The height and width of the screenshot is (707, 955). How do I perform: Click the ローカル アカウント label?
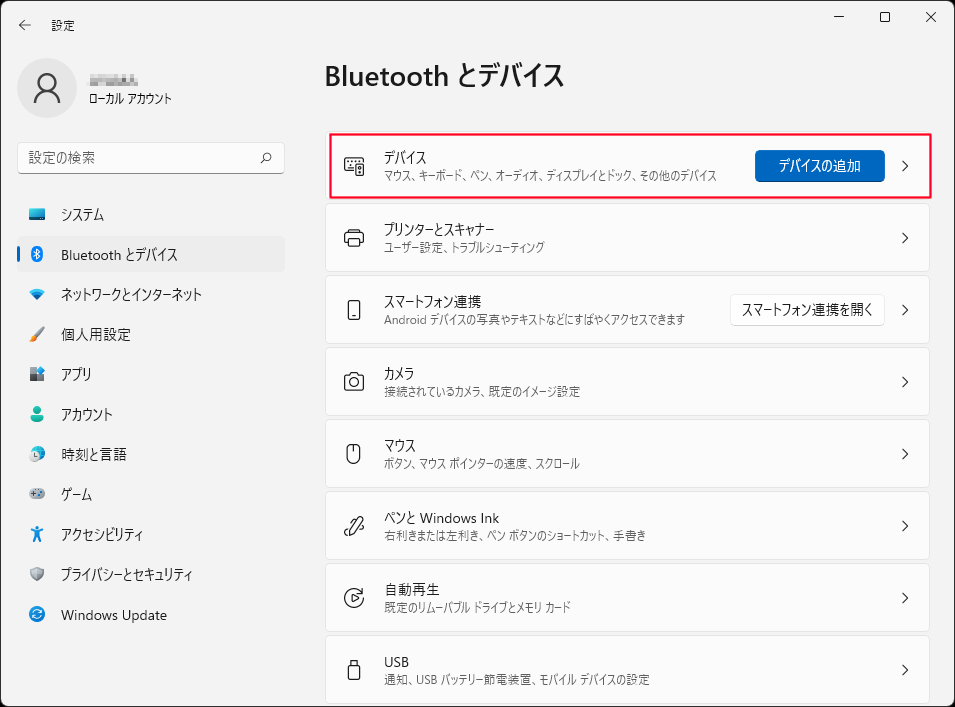(130, 99)
